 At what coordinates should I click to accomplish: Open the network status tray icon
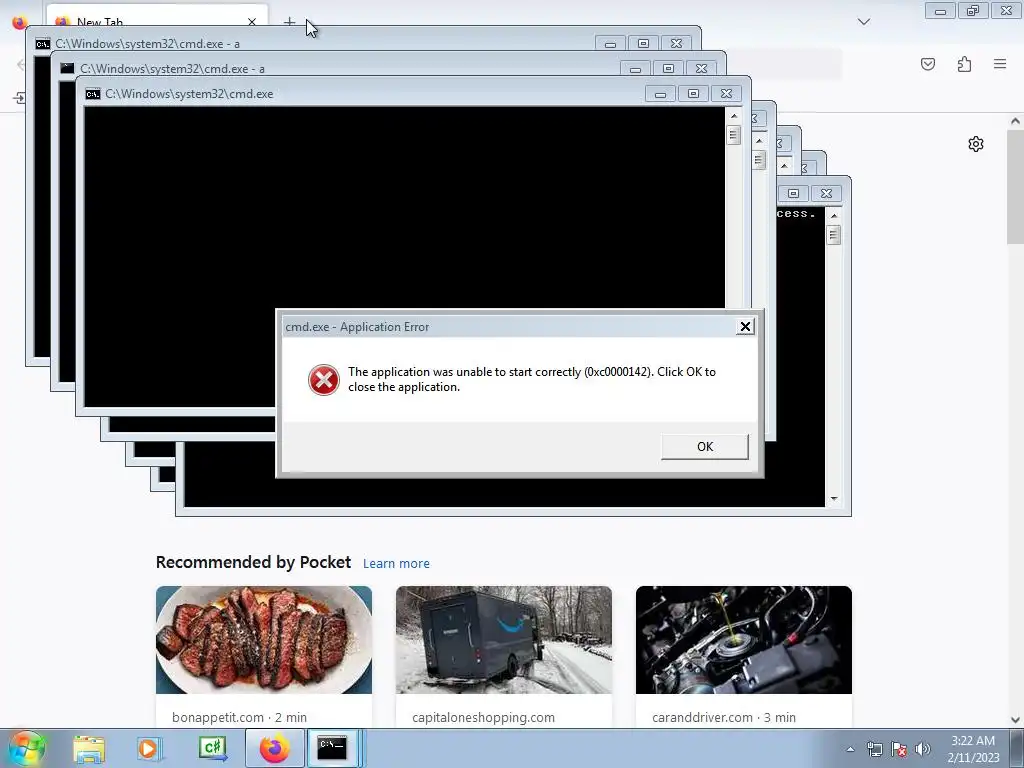(x=874, y=749)
